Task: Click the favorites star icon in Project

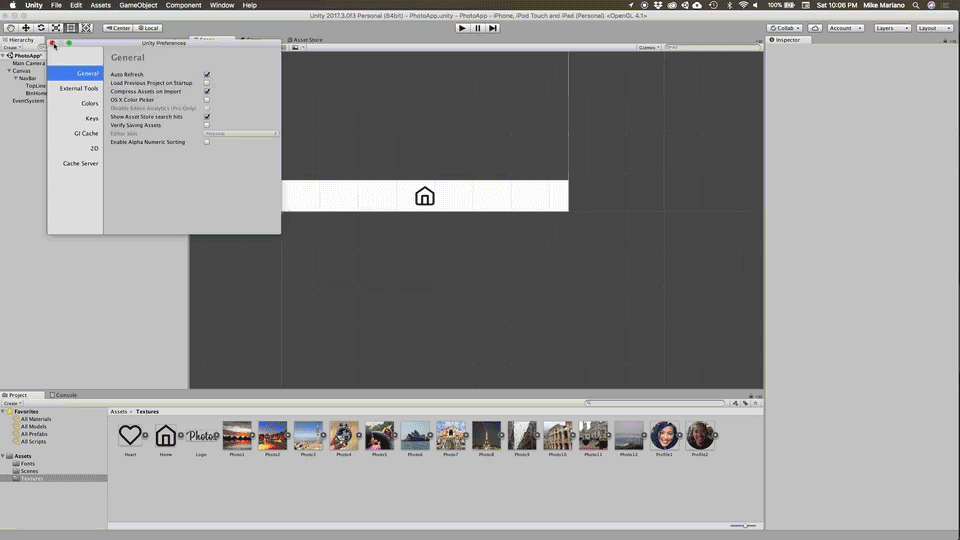Action: (x=756, y=403)
